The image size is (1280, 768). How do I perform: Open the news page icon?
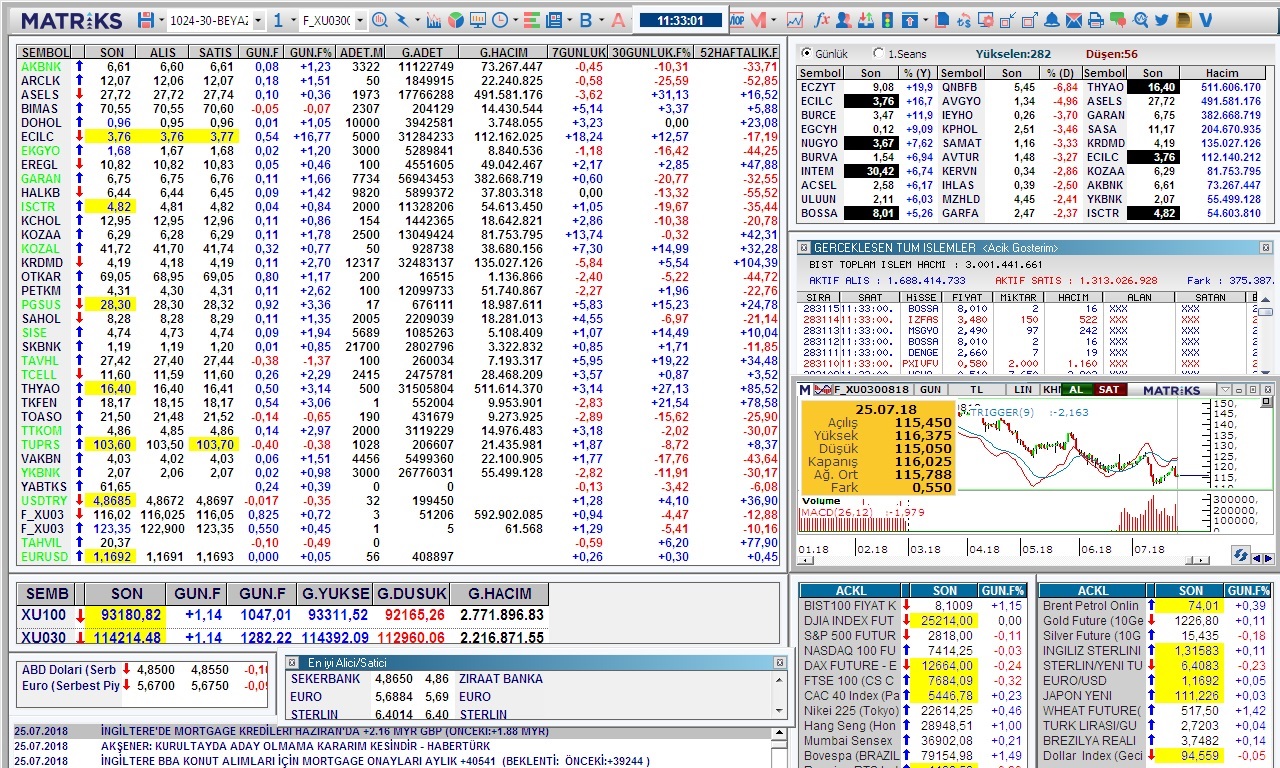click(553, 20)
